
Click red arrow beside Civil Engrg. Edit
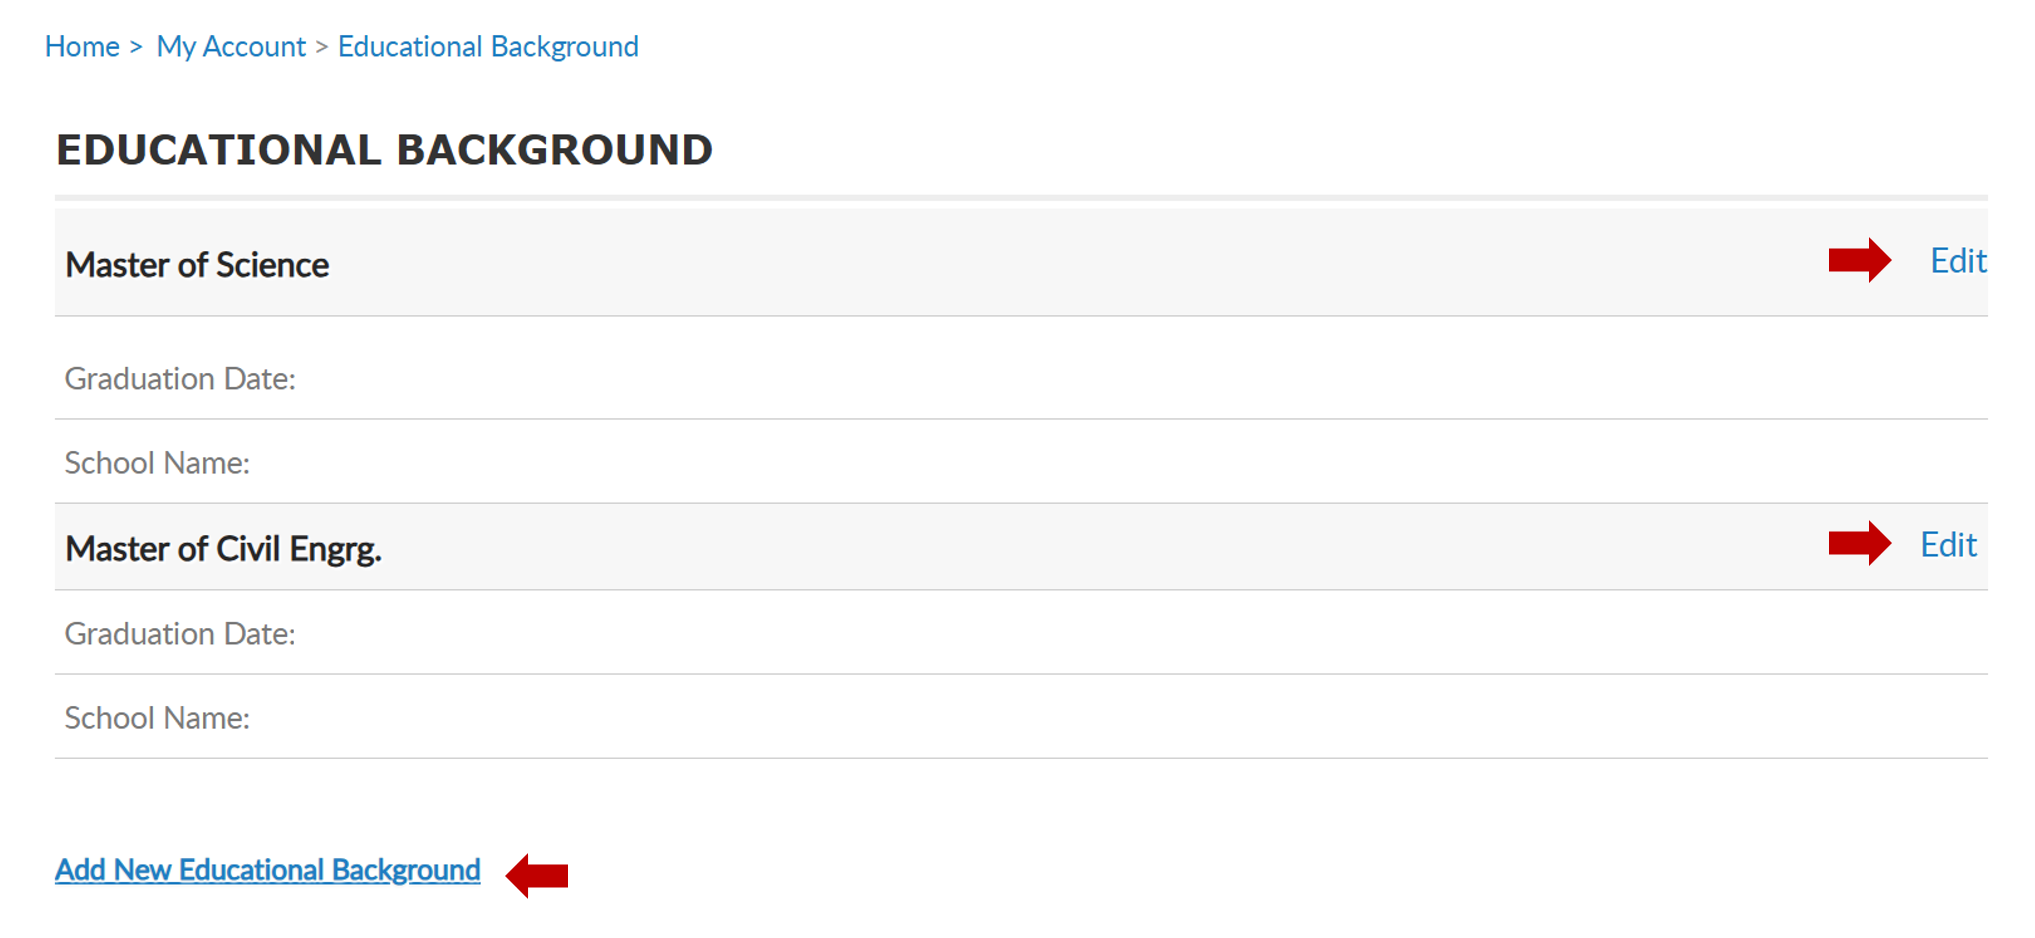[1860, 544]
